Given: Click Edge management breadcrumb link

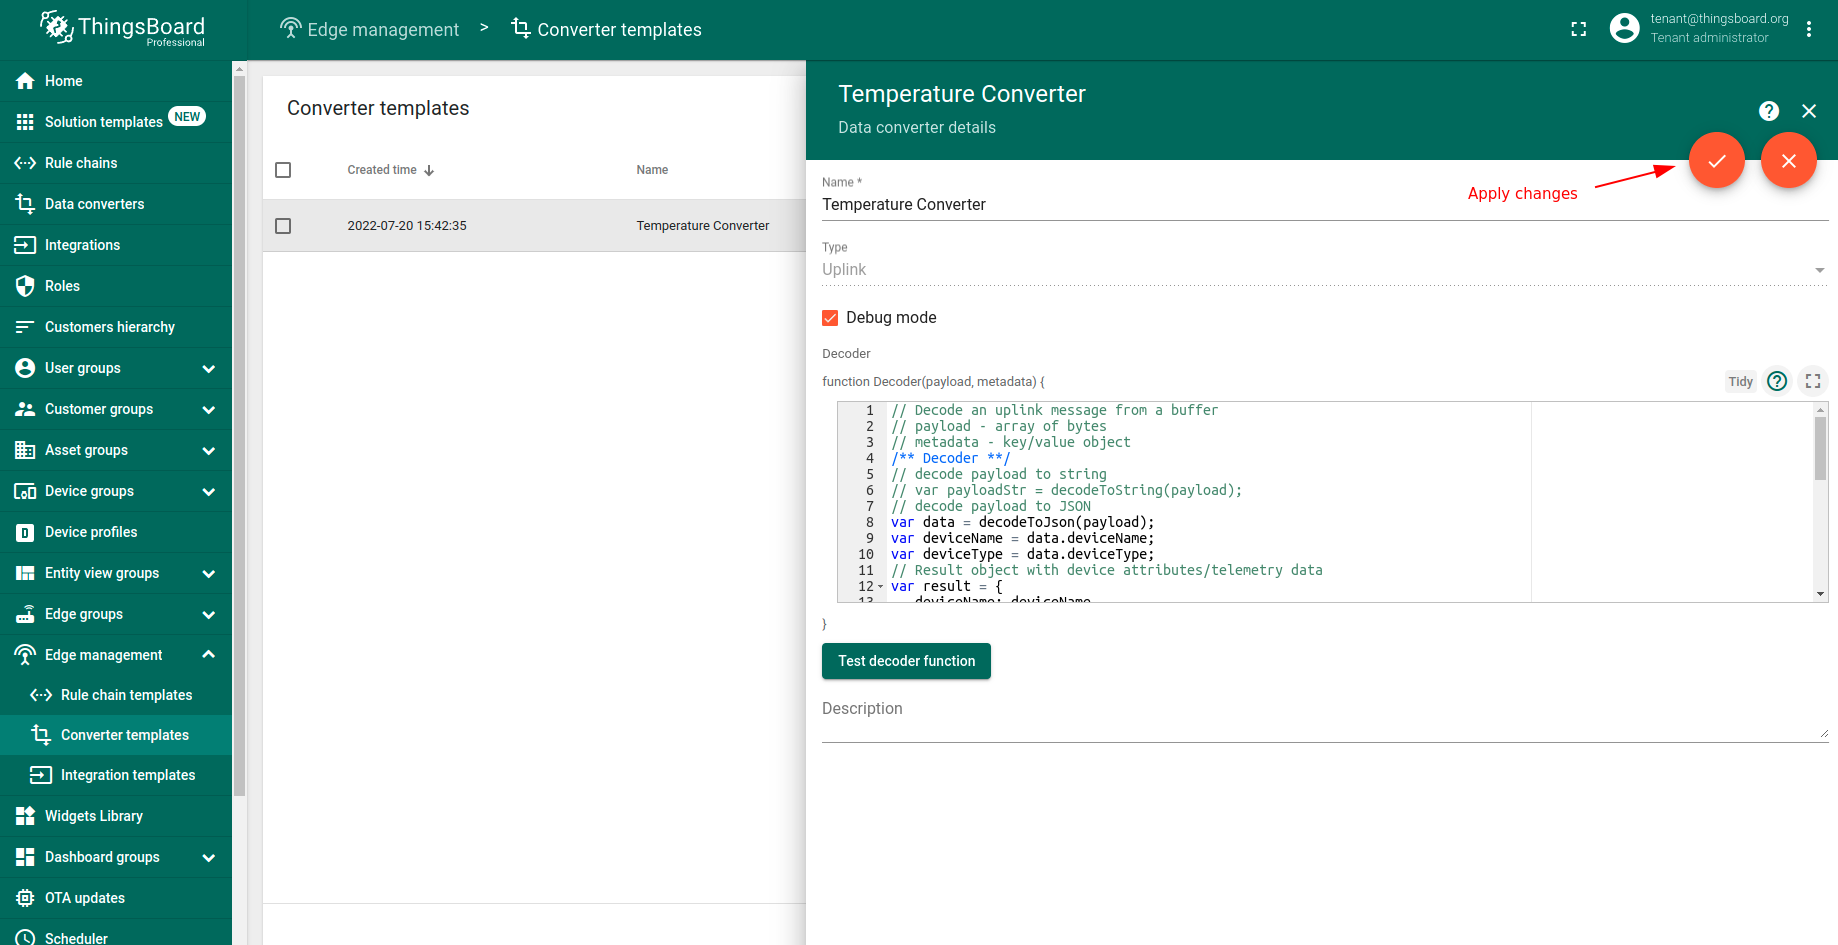Looking at the screenshot, I should pos(369,29).
